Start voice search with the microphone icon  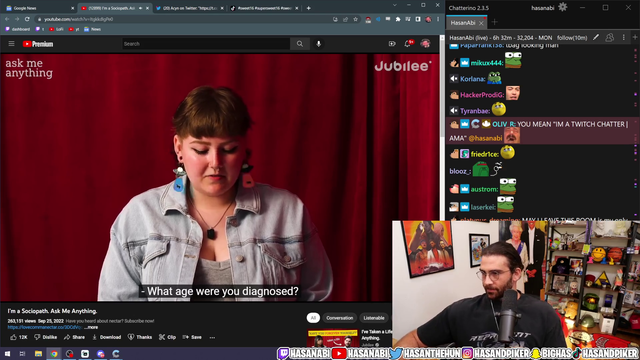pyautogui.click(x=319, y=44)
